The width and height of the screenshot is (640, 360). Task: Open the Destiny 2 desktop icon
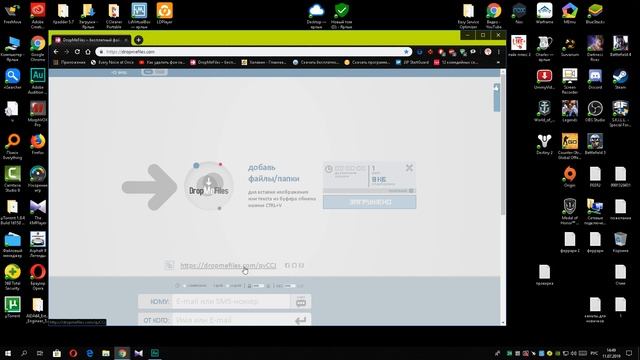[x=544, y=144]
